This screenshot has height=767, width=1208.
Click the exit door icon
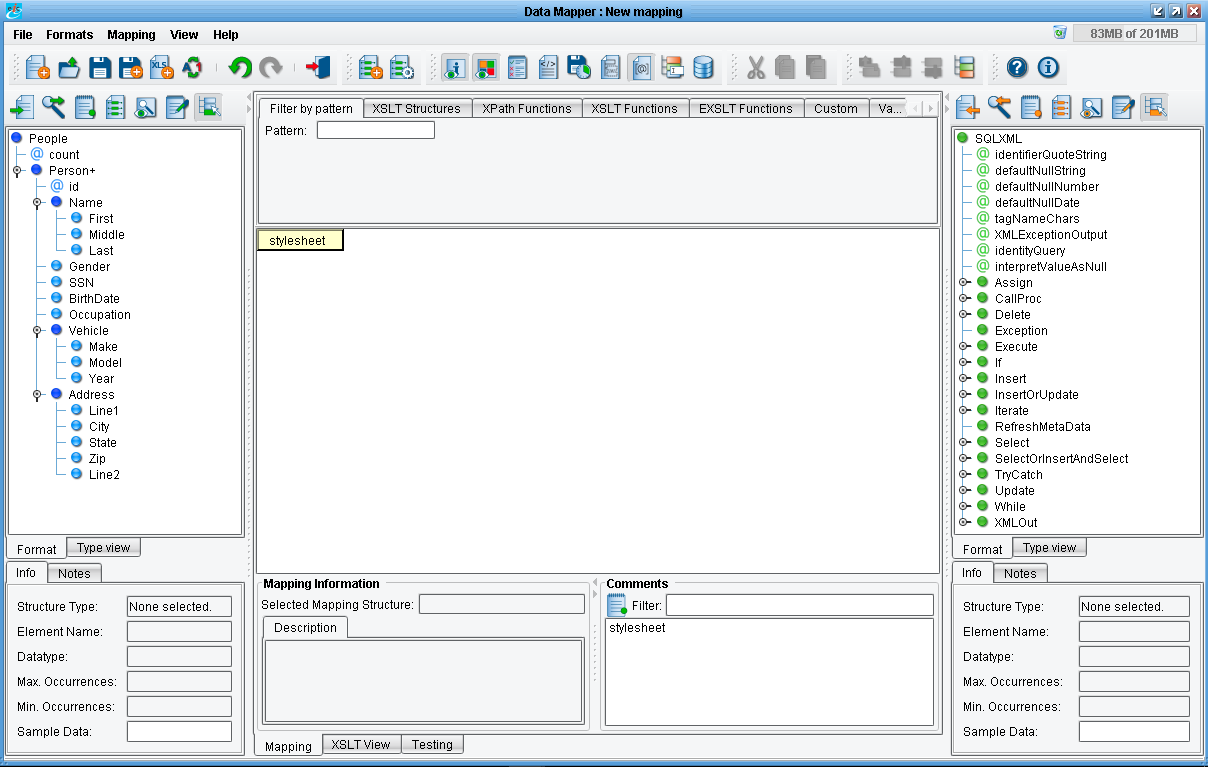pos(318,67)
